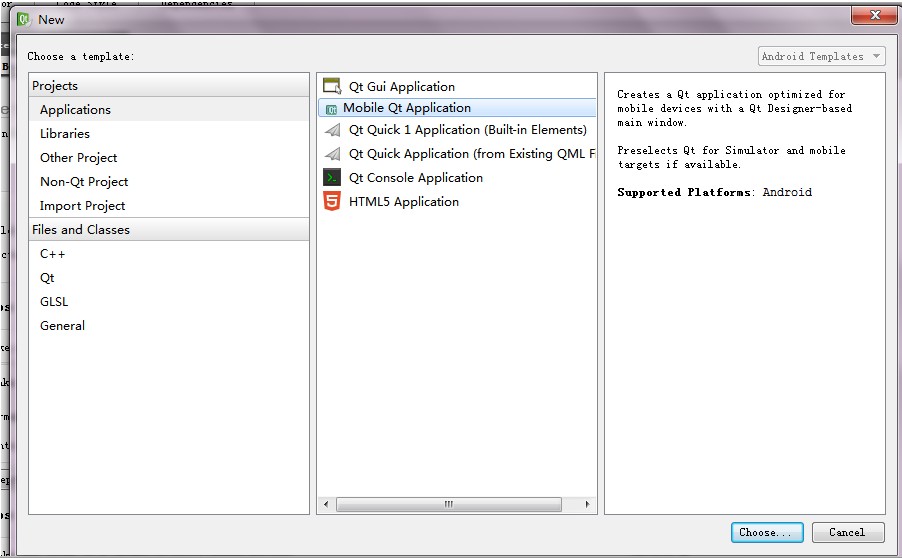This screenshot has width=902, height=558.
Task: Select Applications under Projects
Action: (169, 109)
